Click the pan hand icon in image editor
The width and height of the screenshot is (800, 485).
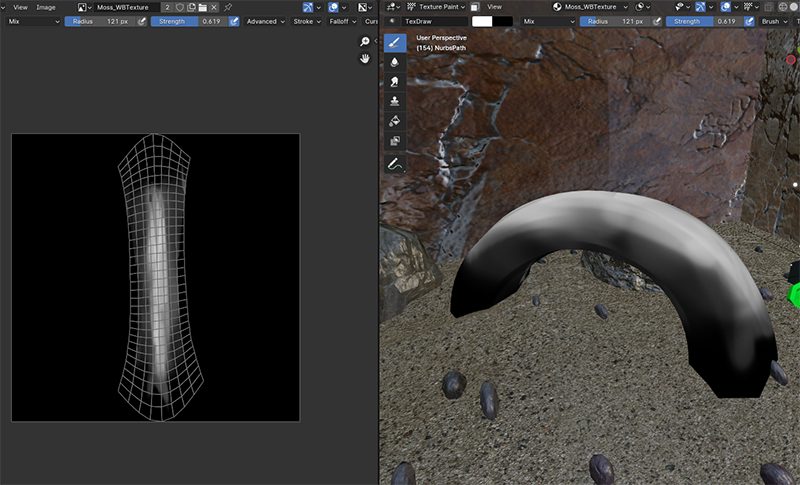pyautogui.click(x=366, y=59)
